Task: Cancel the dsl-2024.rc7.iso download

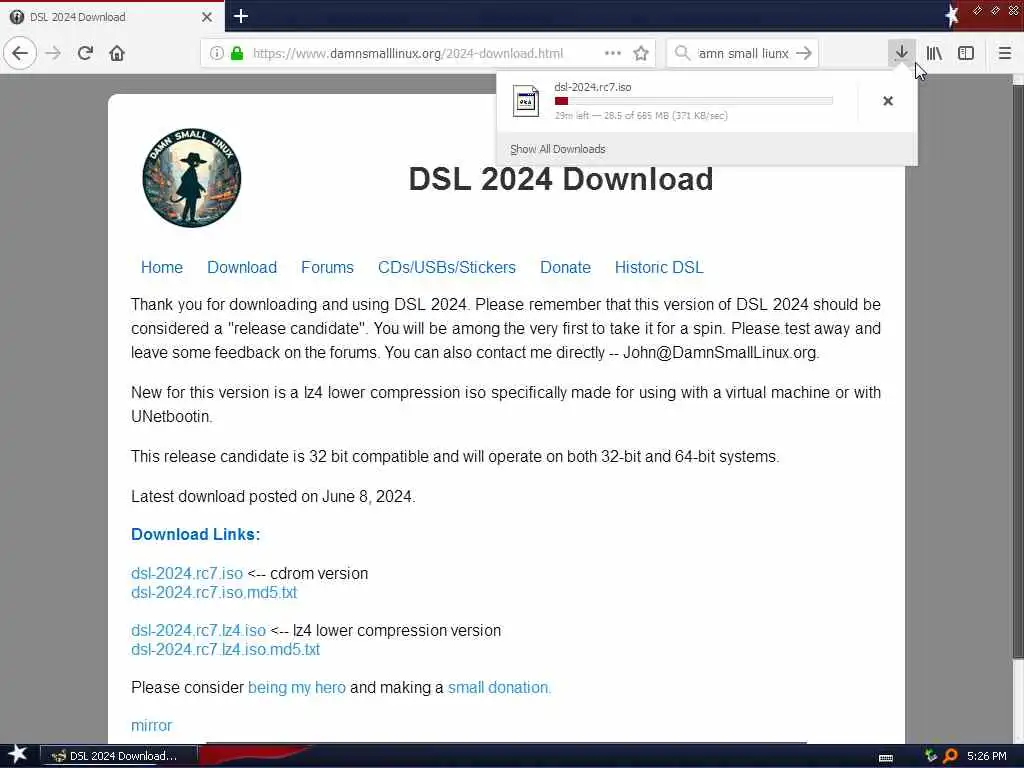Action: 888,101
